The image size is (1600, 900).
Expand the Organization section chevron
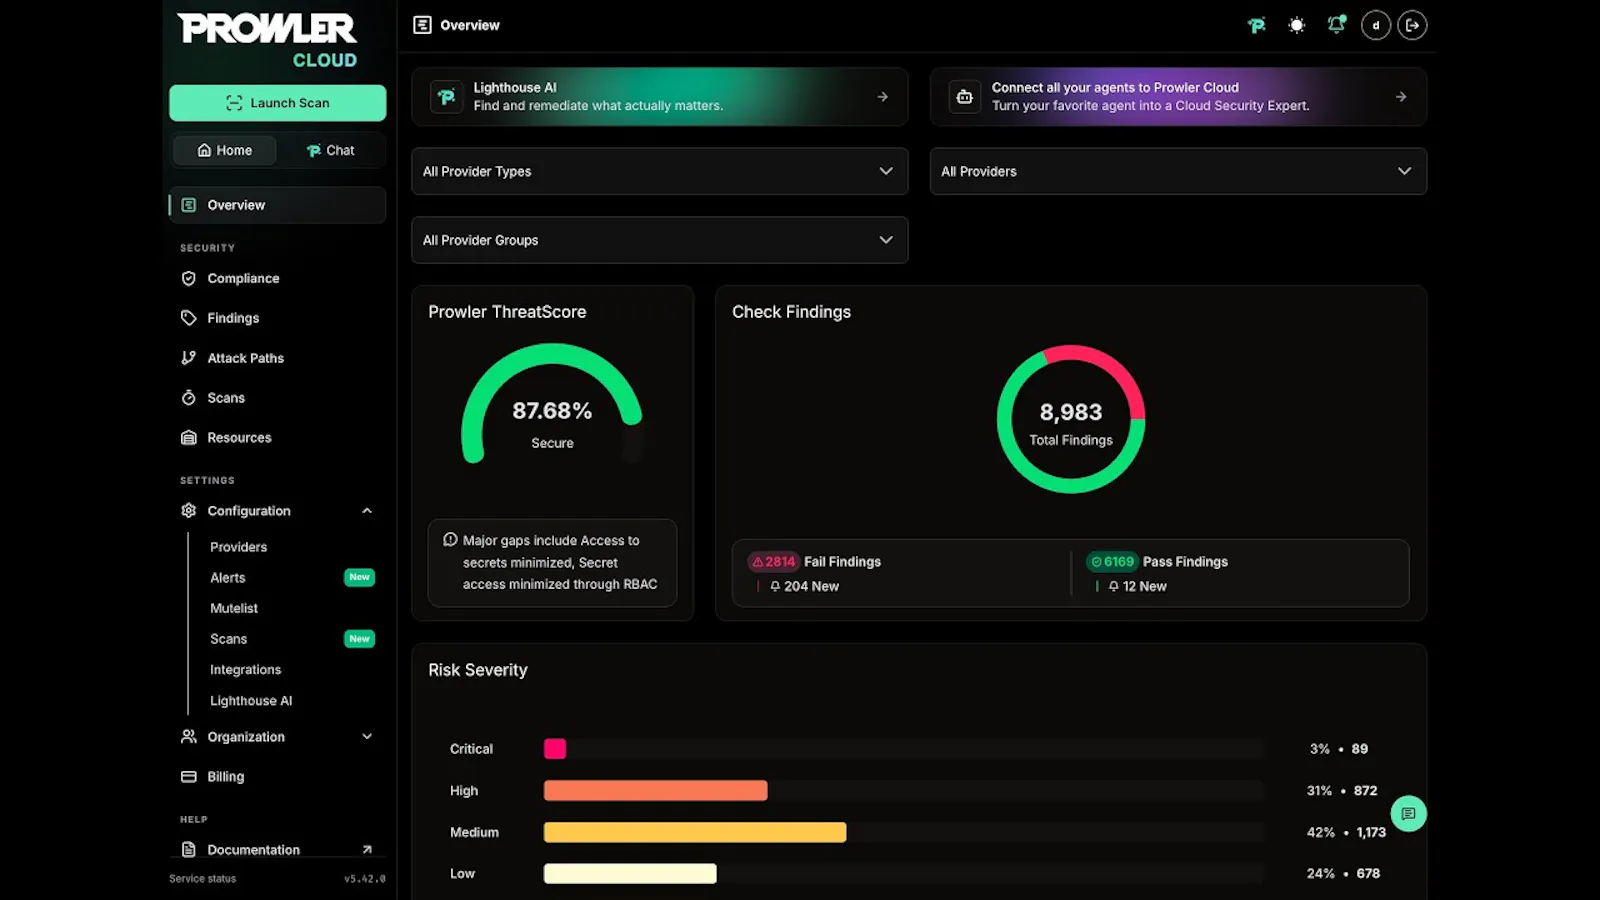(367, 737)
